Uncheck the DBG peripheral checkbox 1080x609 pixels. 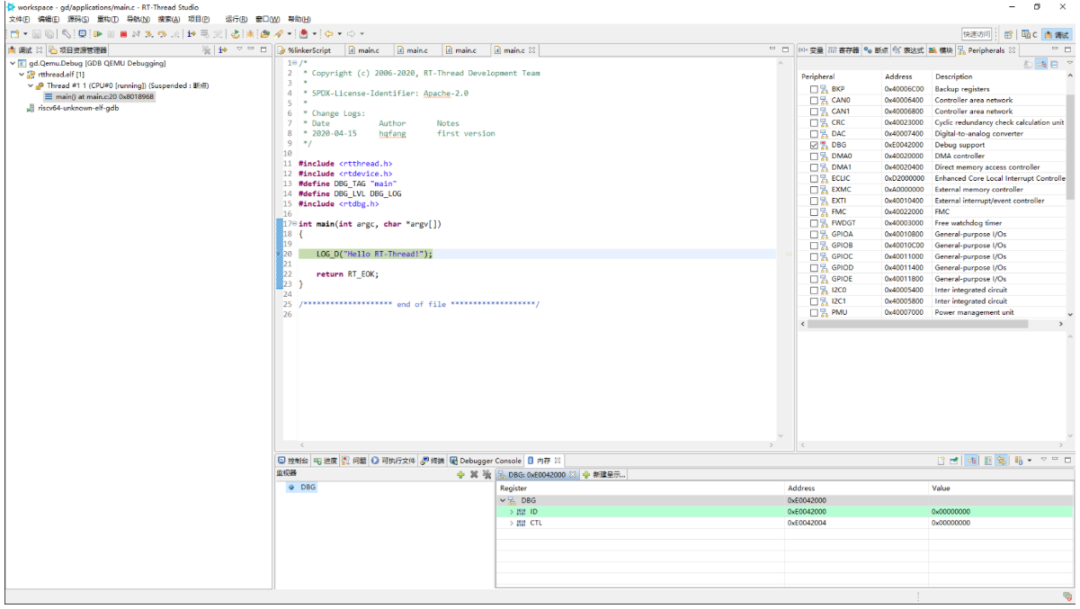coord(814,145)
